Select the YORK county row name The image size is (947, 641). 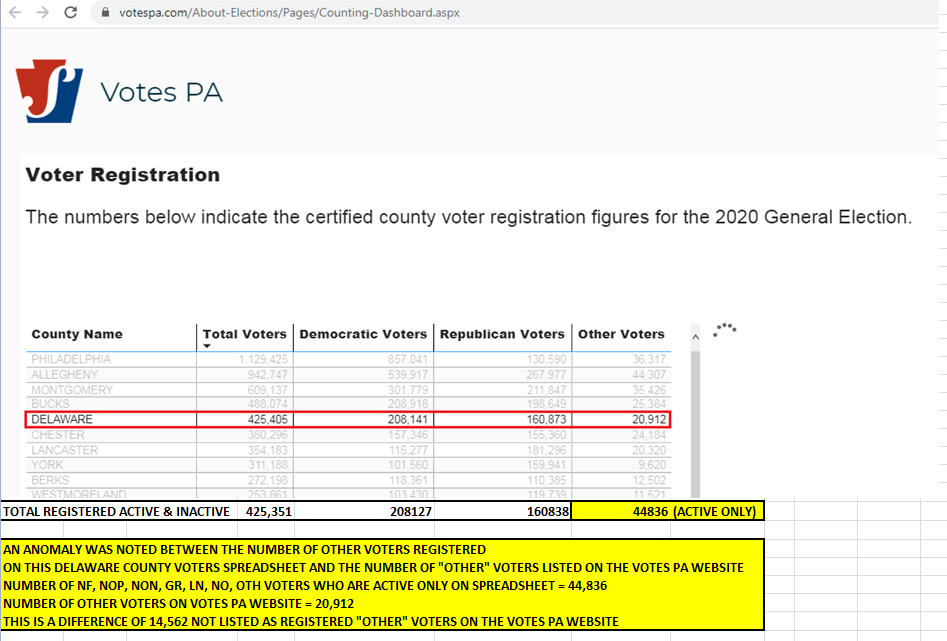(47, 465)
